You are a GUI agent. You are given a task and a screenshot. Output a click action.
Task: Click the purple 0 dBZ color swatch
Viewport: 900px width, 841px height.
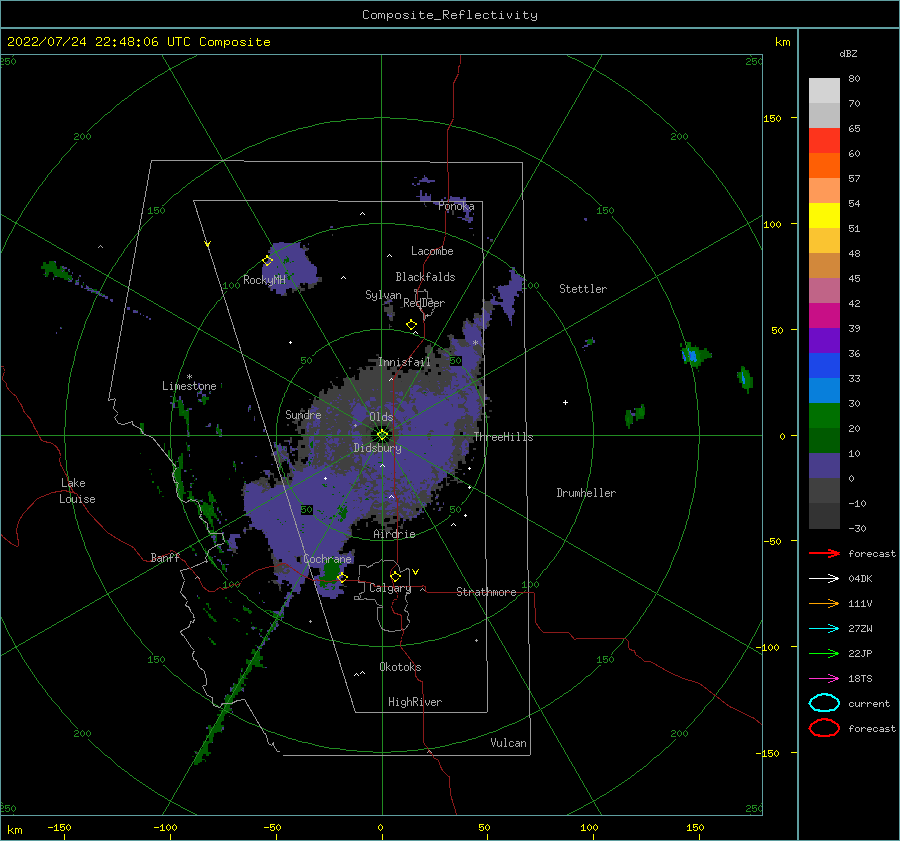[x=824, y=466]
